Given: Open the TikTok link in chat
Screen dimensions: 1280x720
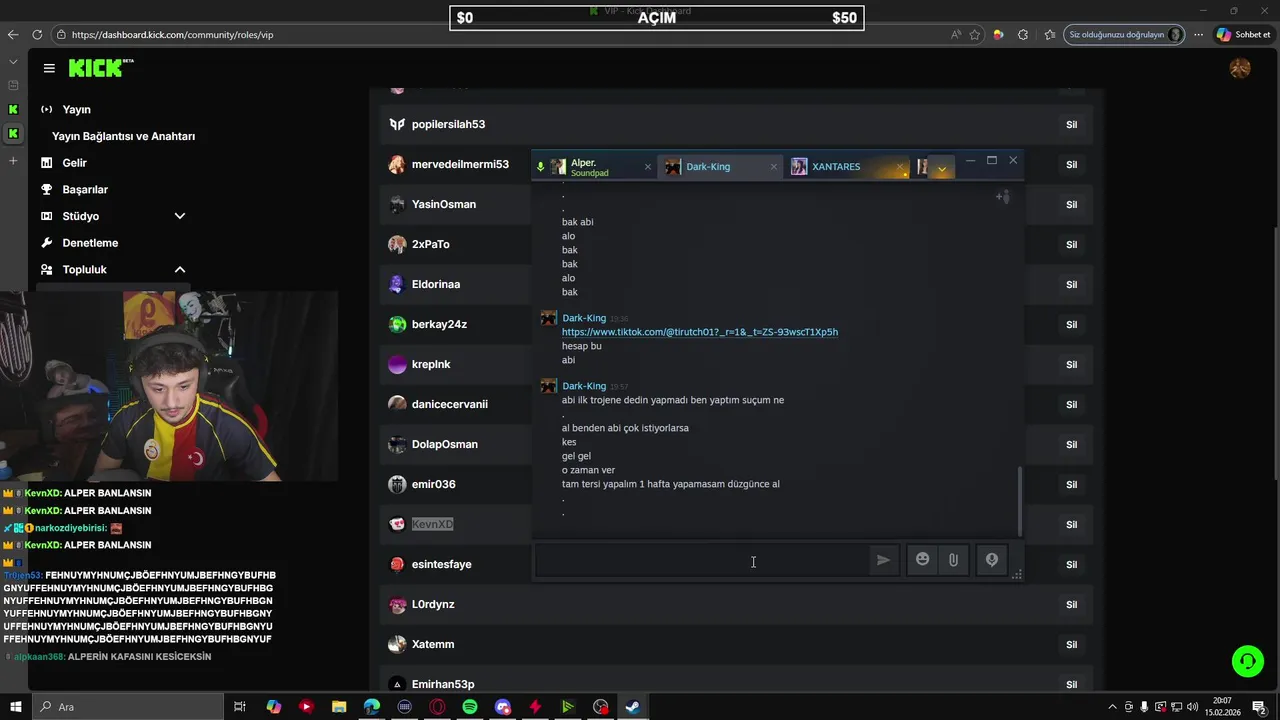Looking at the screenshot, I should tap(699, 332).
